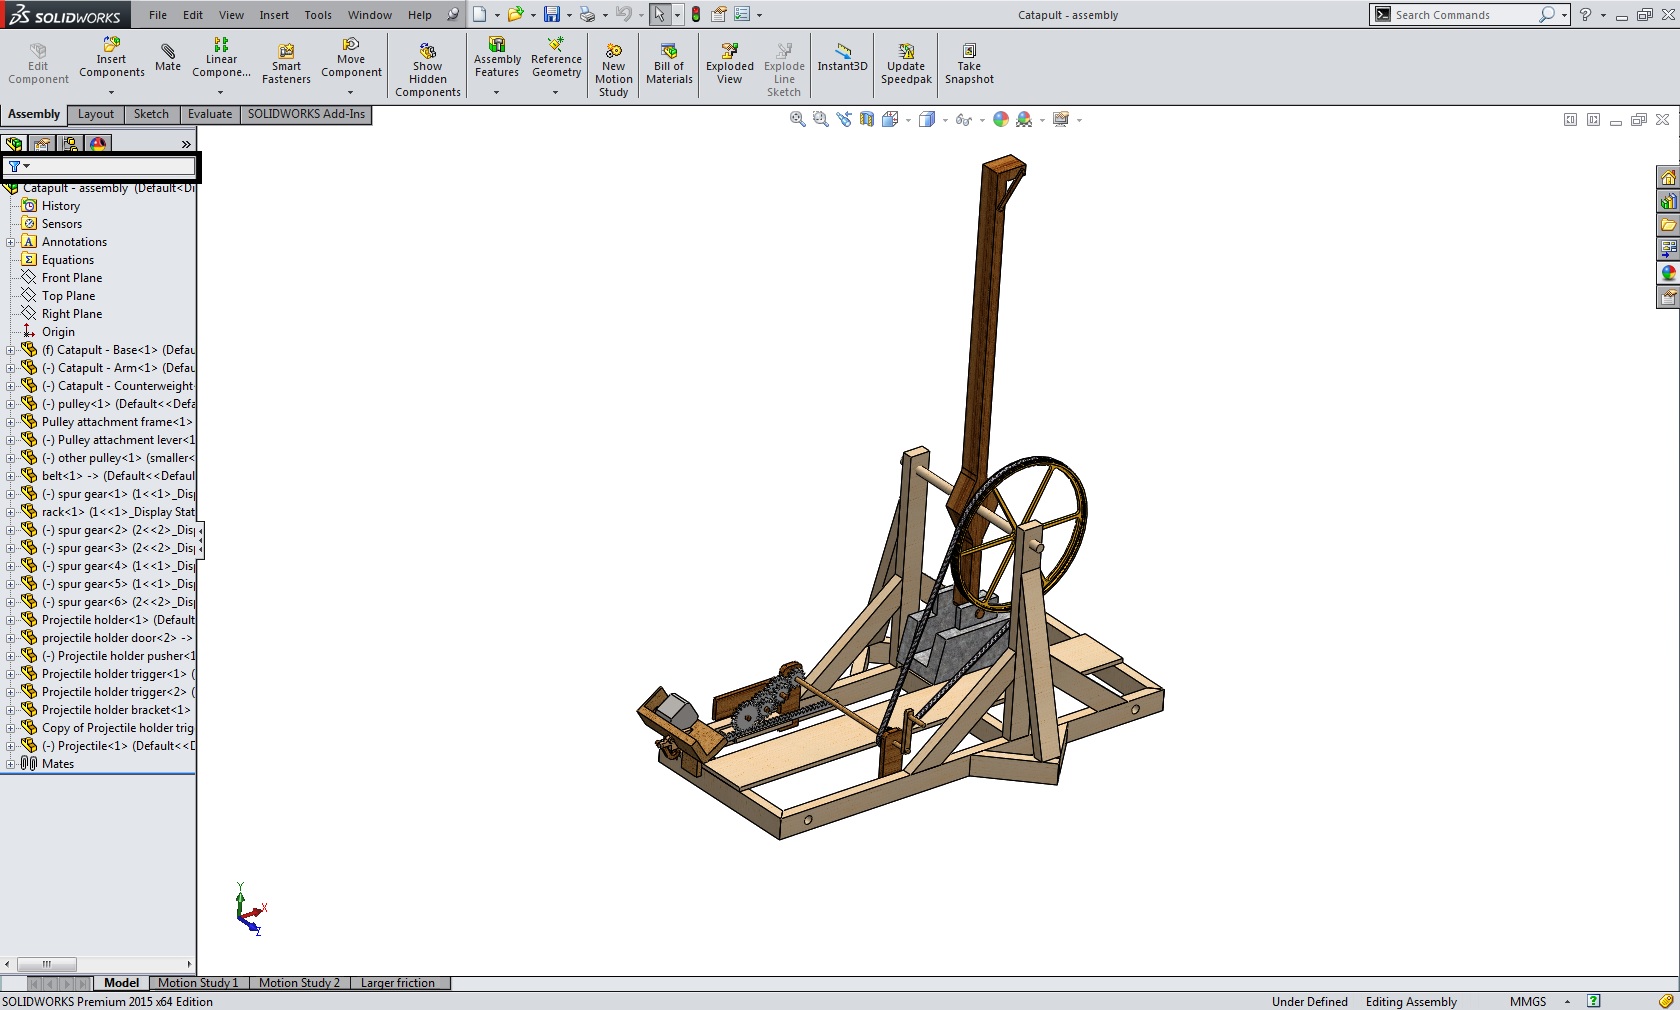
Task: Click the Bill of Materials icon
Action: tap(669, 64)
